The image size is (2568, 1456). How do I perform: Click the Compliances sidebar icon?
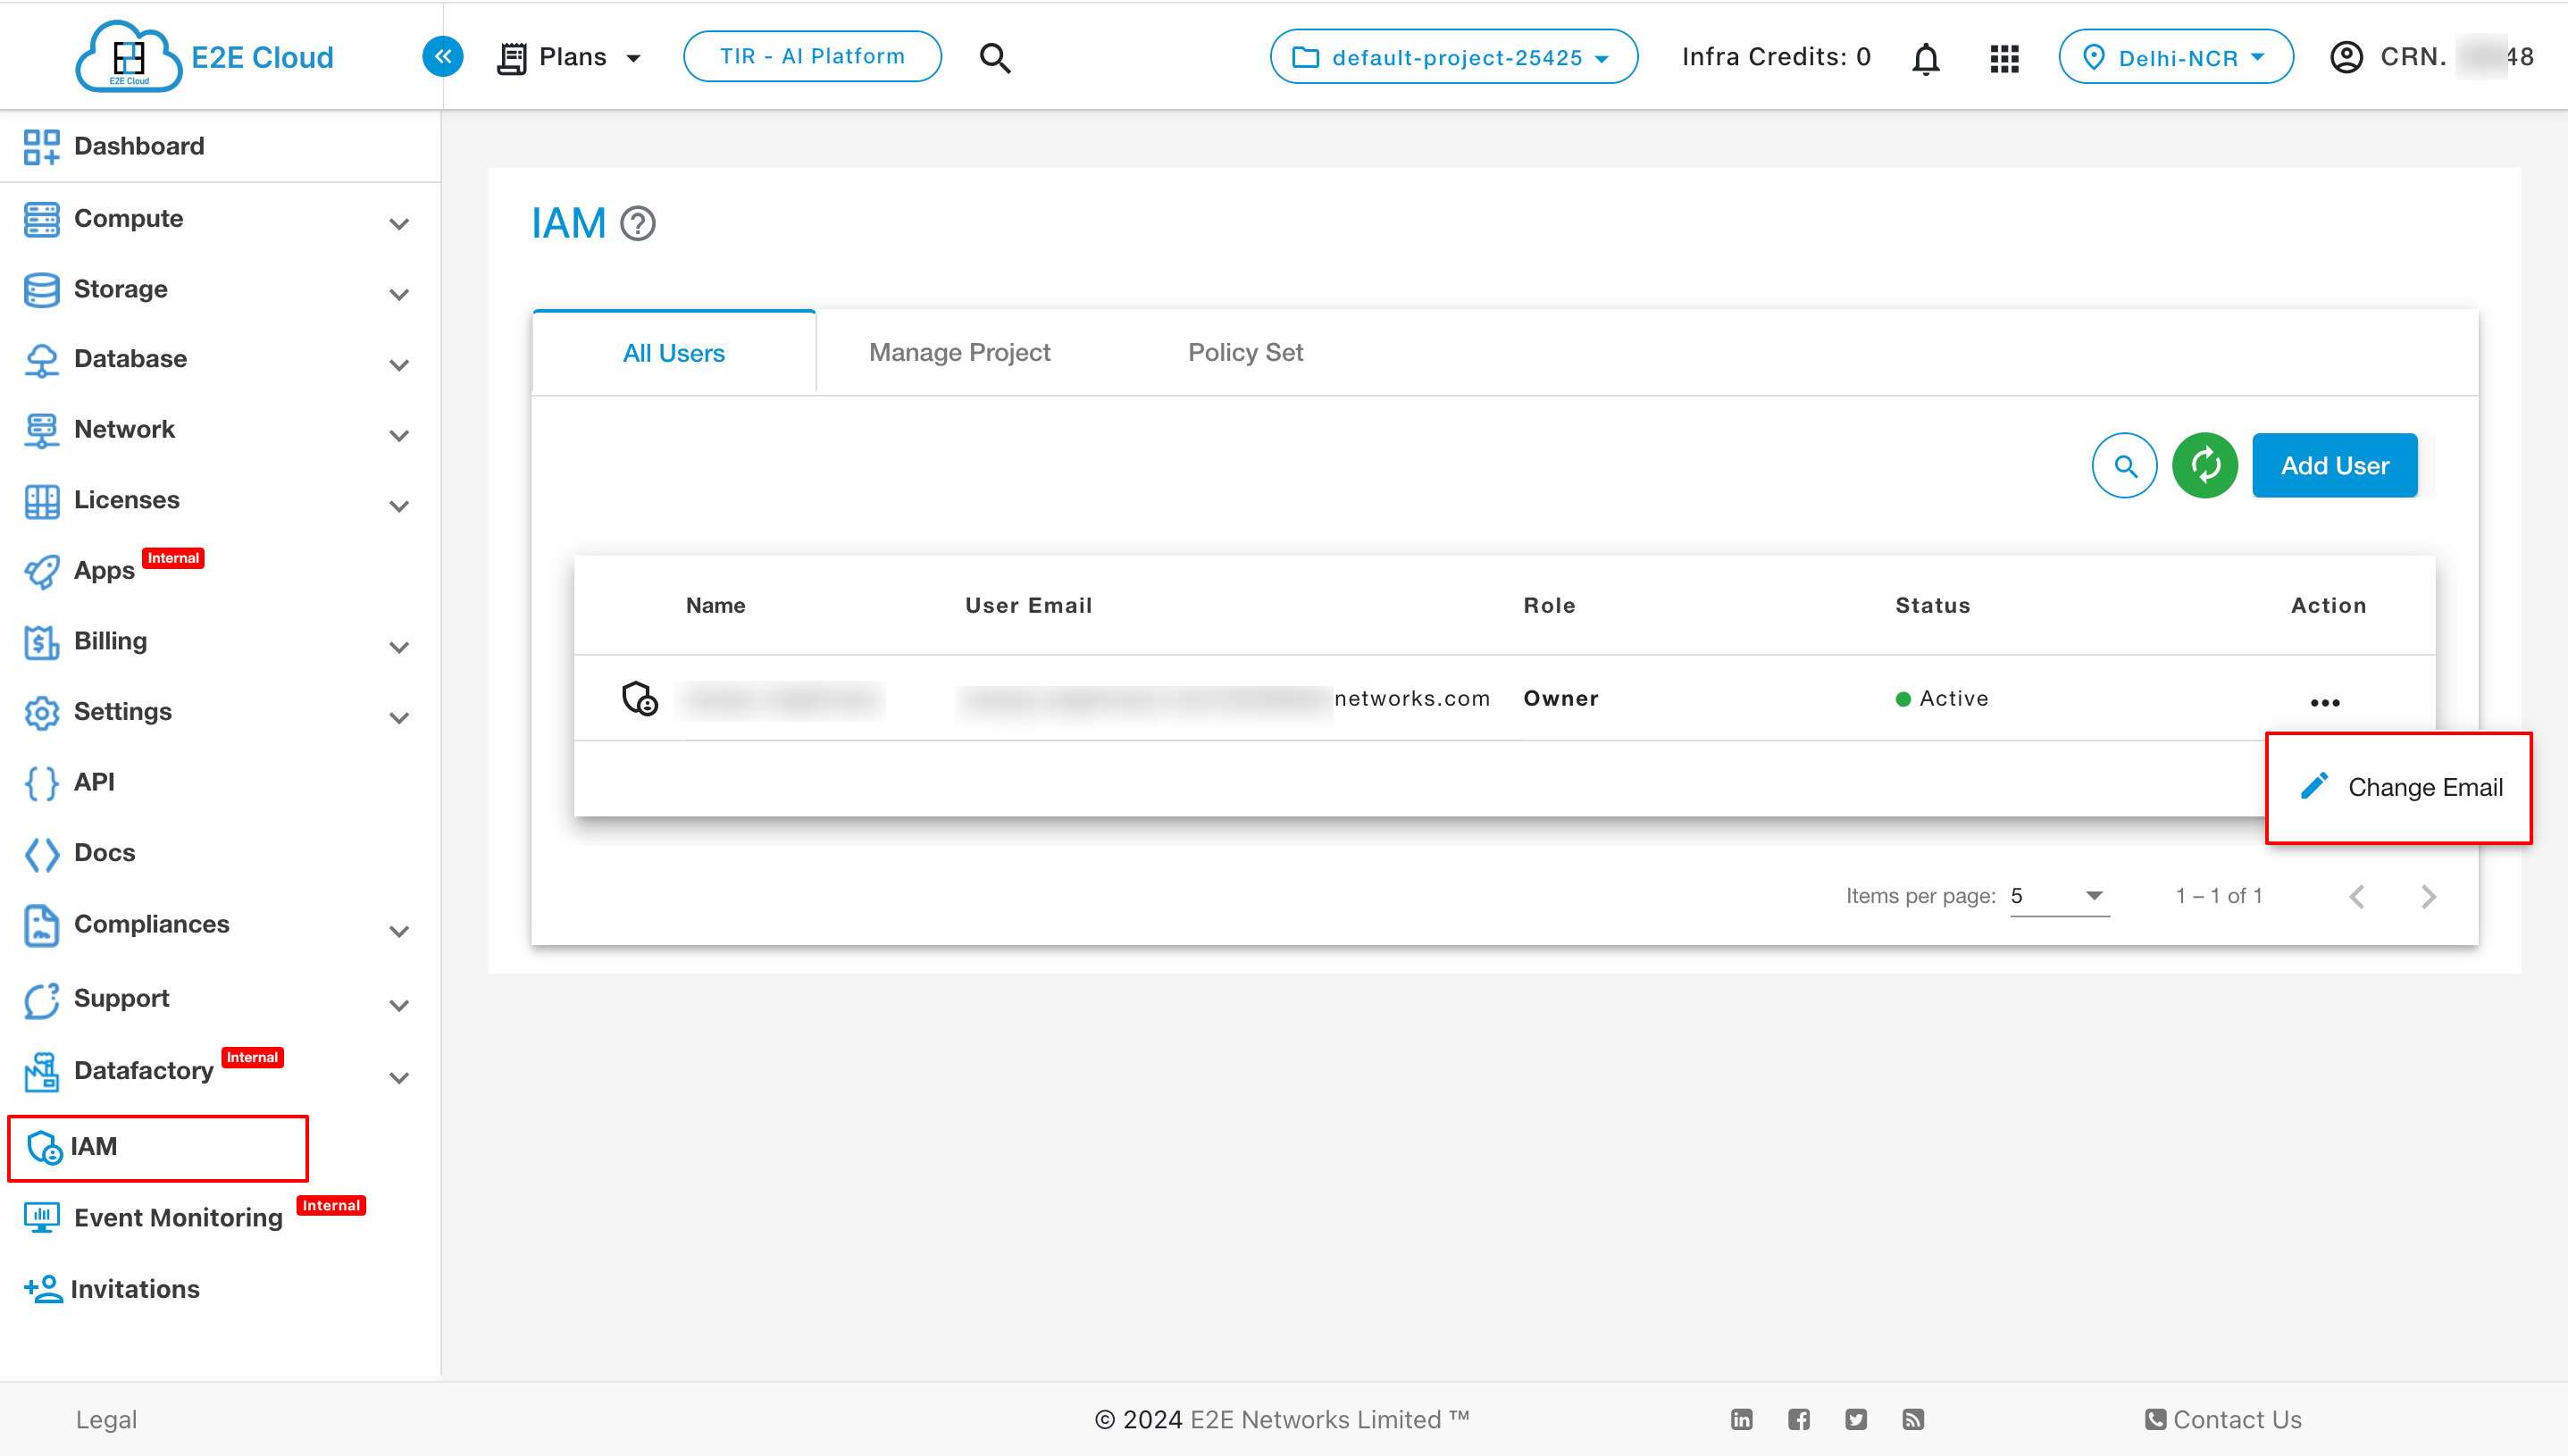42,925
